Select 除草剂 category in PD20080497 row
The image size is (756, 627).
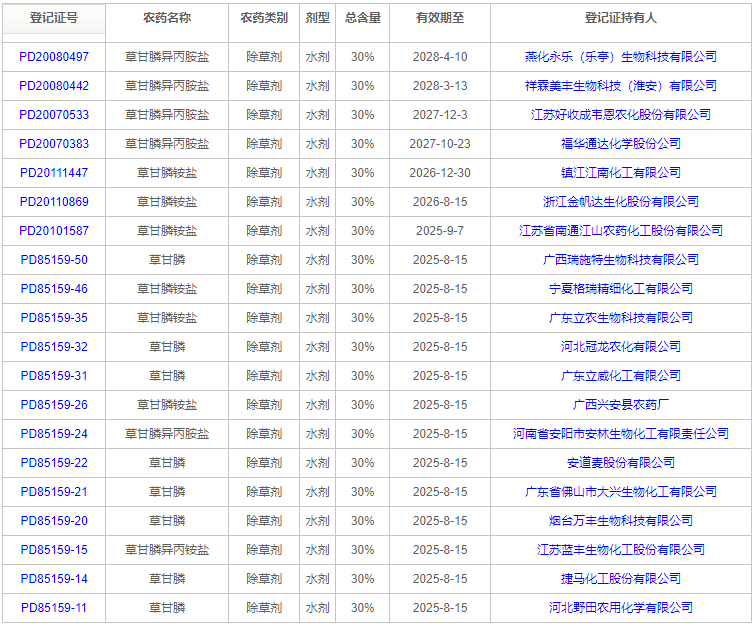tap(264, 57)
